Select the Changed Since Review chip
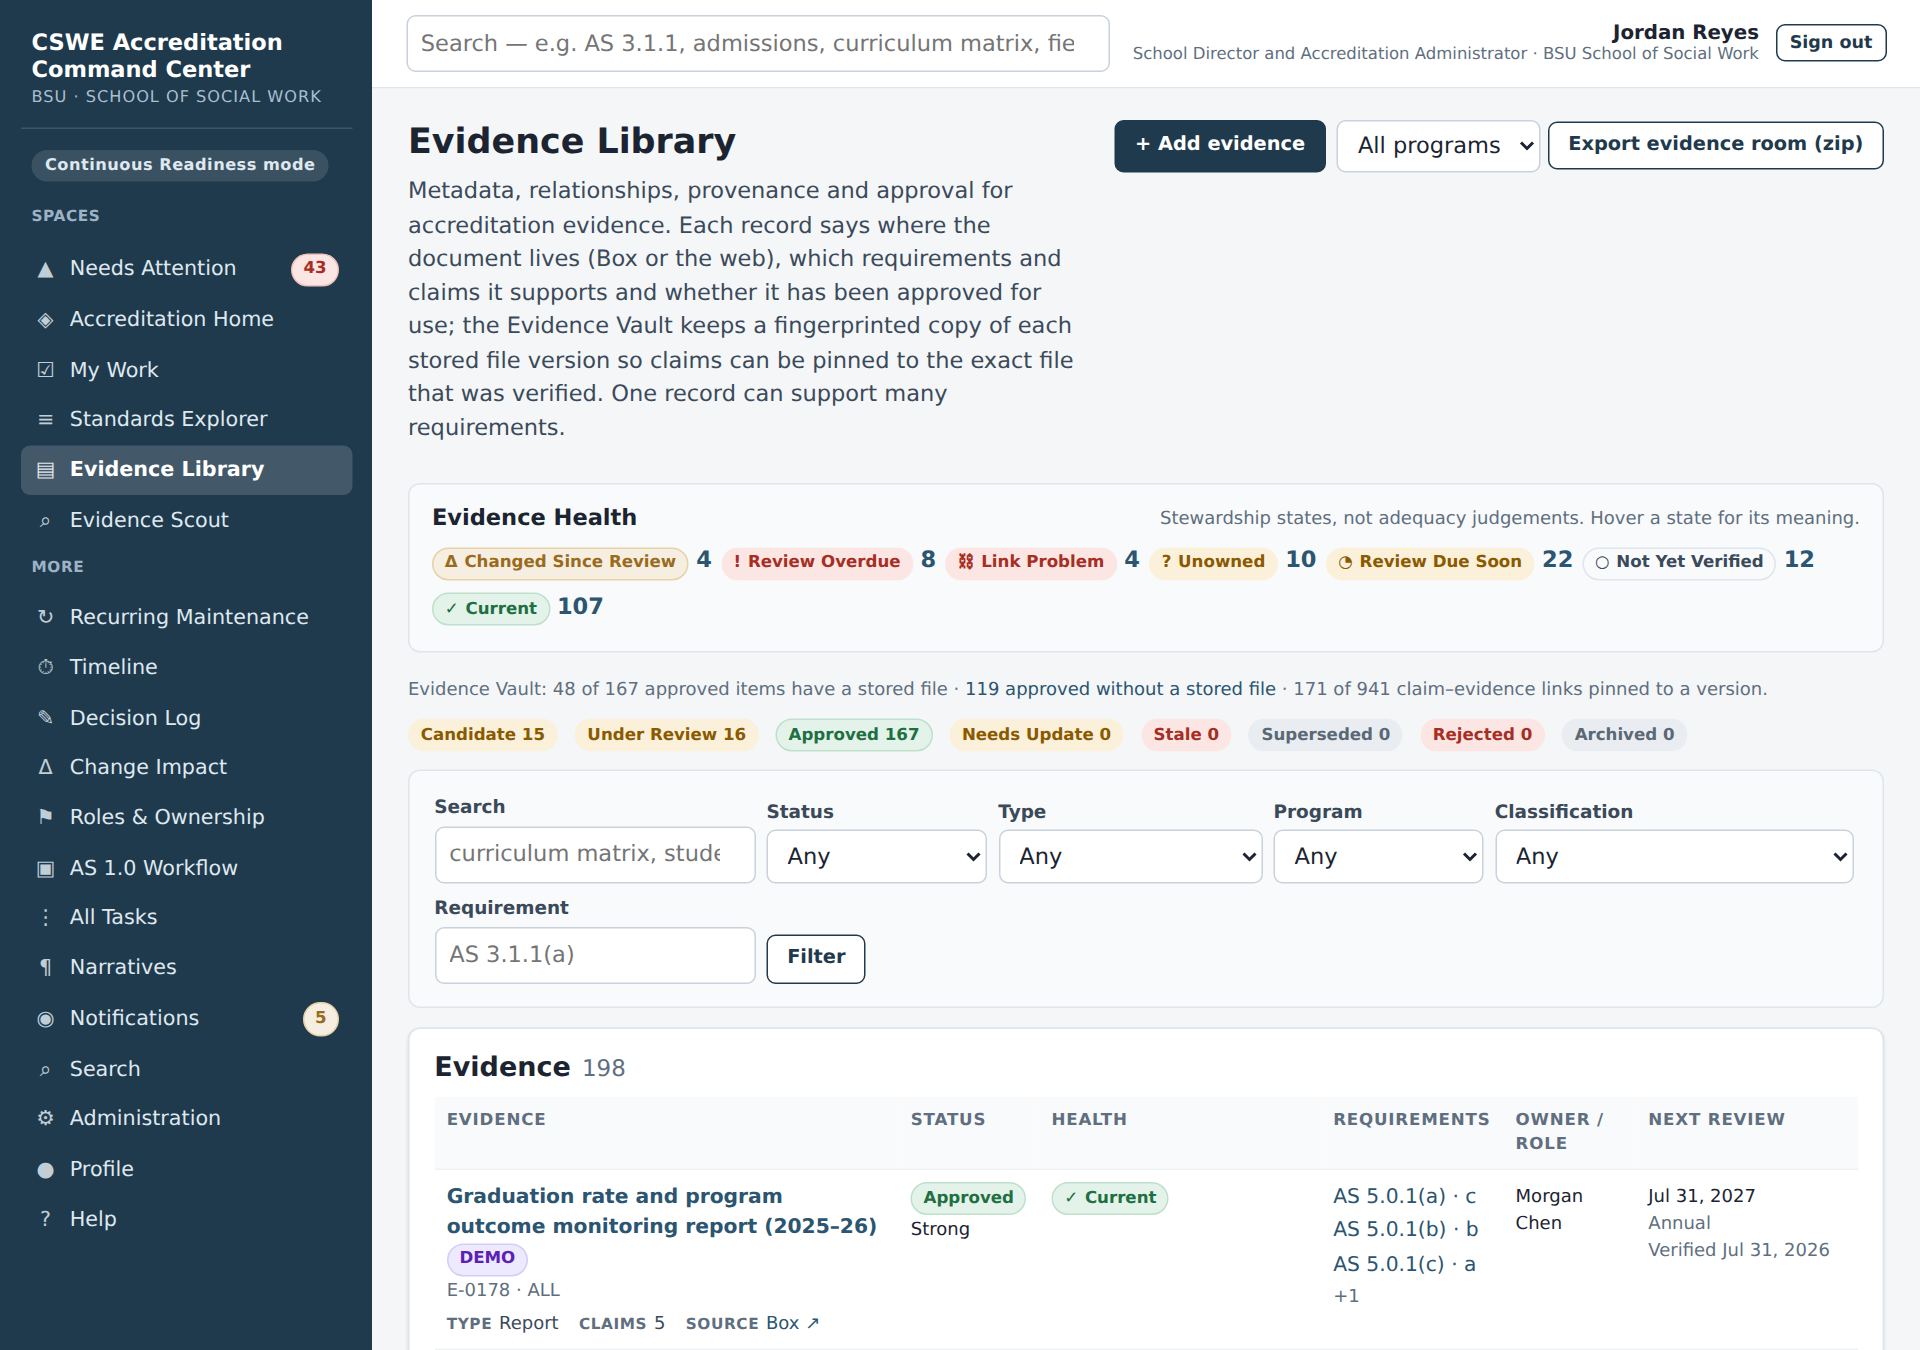 [x=560, y=562]
